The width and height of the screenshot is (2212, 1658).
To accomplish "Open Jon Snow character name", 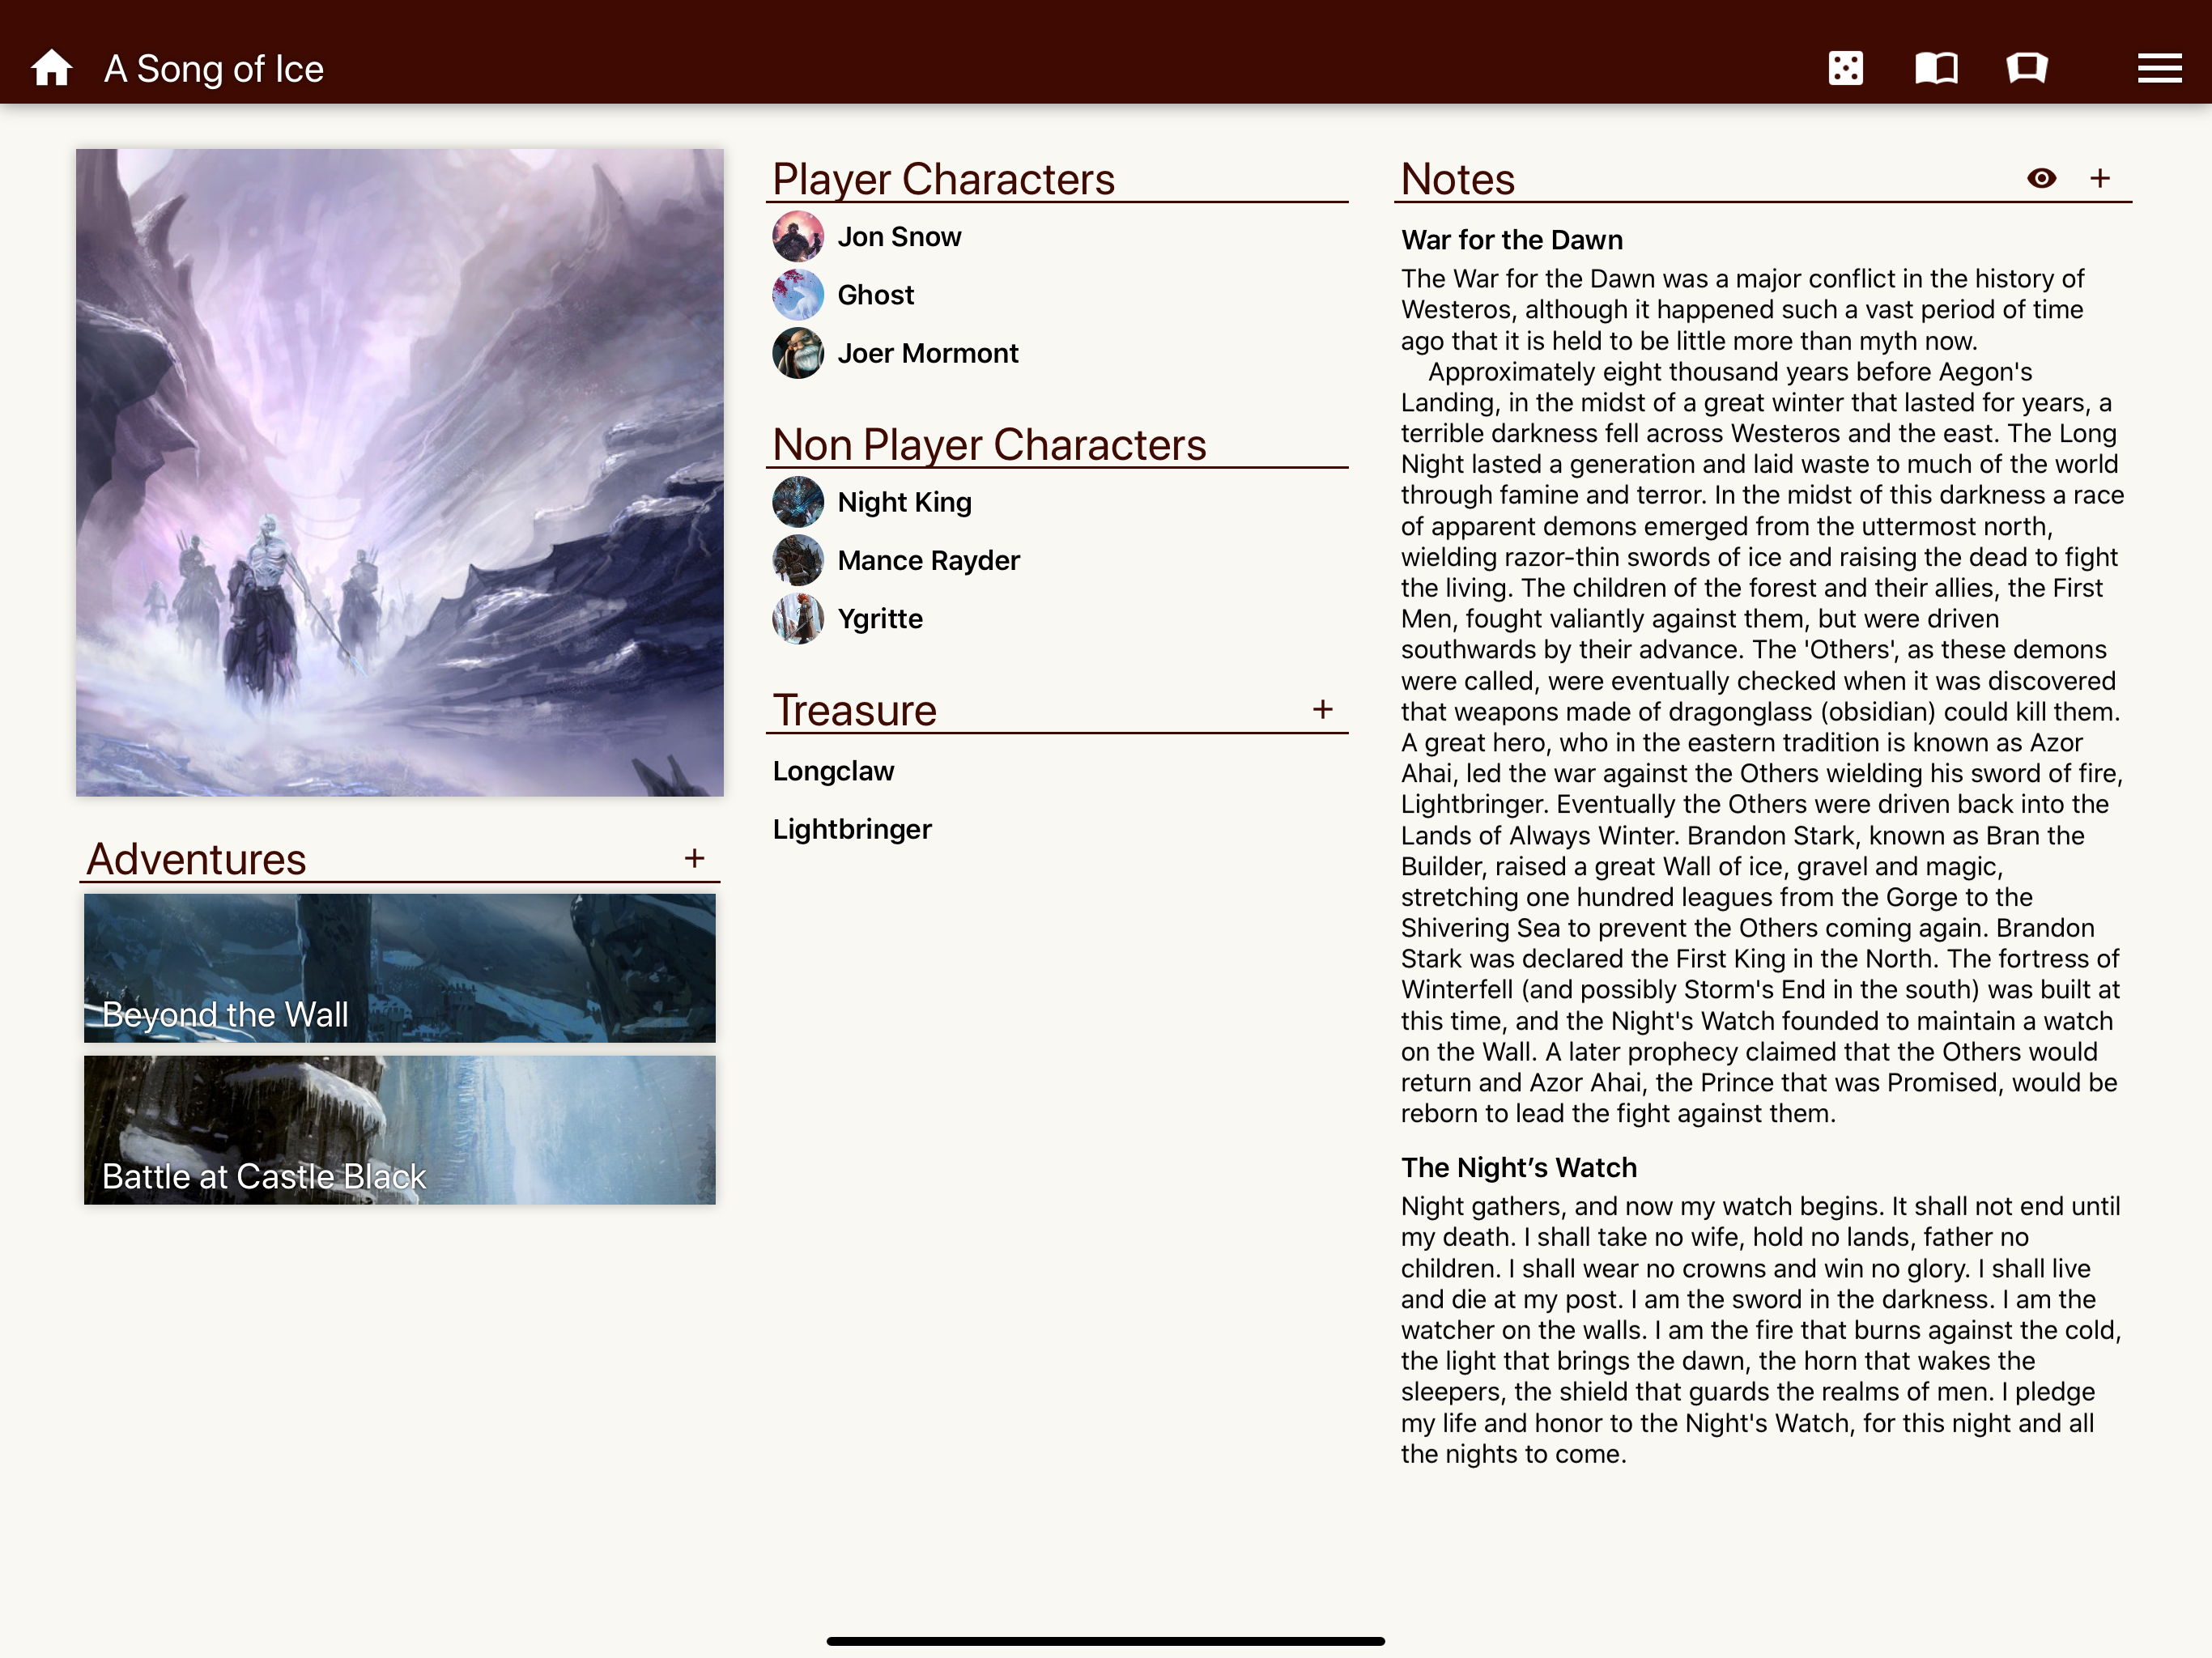I will pyautogui.click(x=899, y=237).
